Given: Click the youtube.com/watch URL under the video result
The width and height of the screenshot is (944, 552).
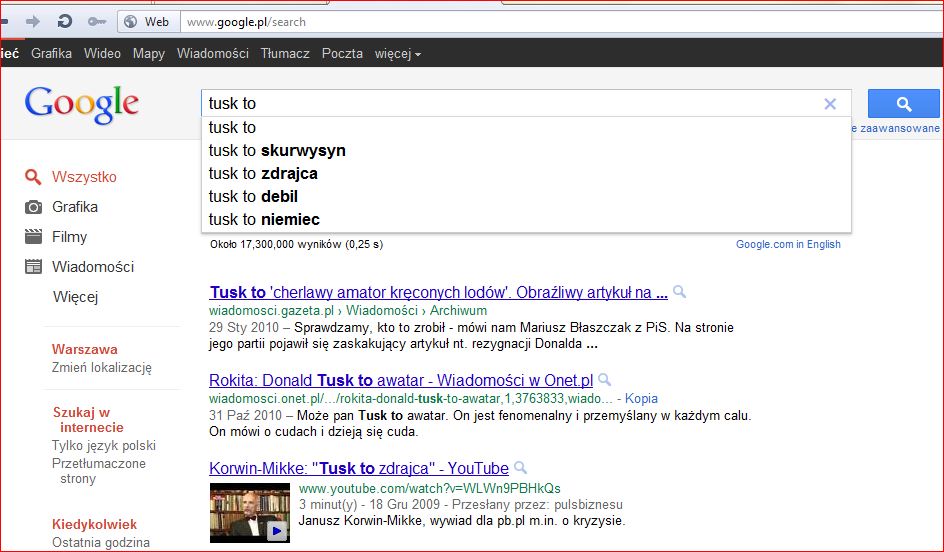Looking at the screenshot, I should point(430,488).
